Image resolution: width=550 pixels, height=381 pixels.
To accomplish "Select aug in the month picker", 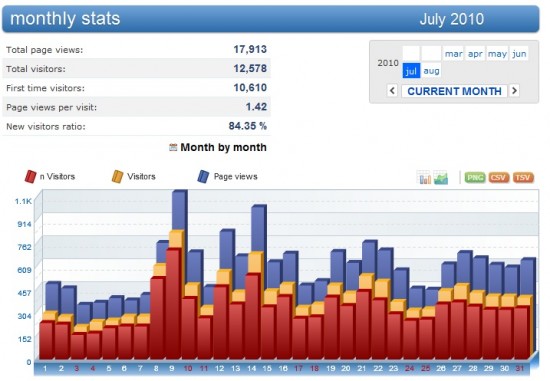I will (431, 71).
